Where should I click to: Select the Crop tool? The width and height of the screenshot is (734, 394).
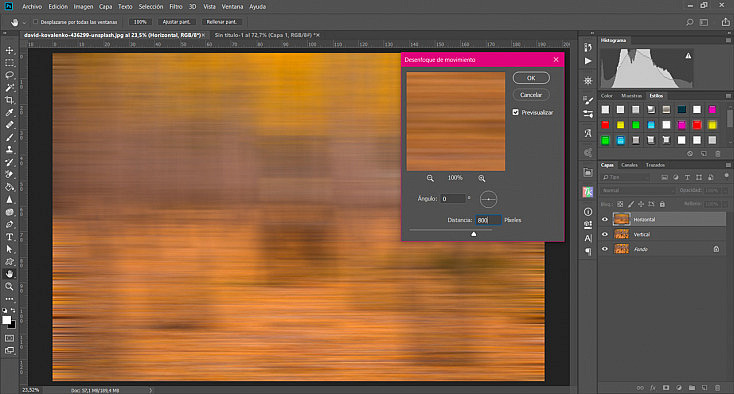pyautogui.click(x=9, y=100)
